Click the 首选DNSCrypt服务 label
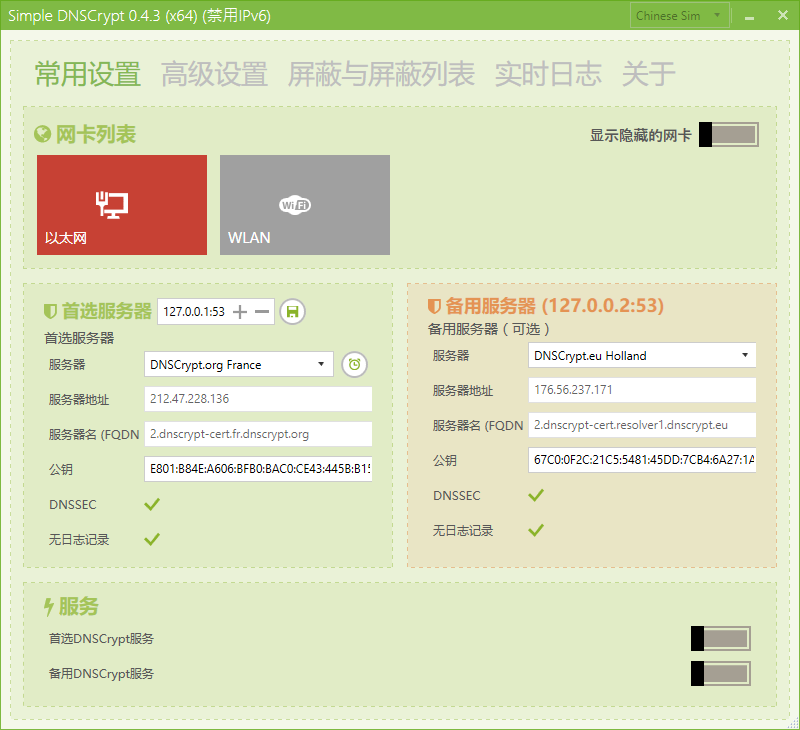Screen dimensions: 800x730 click(x=101, y=639)
